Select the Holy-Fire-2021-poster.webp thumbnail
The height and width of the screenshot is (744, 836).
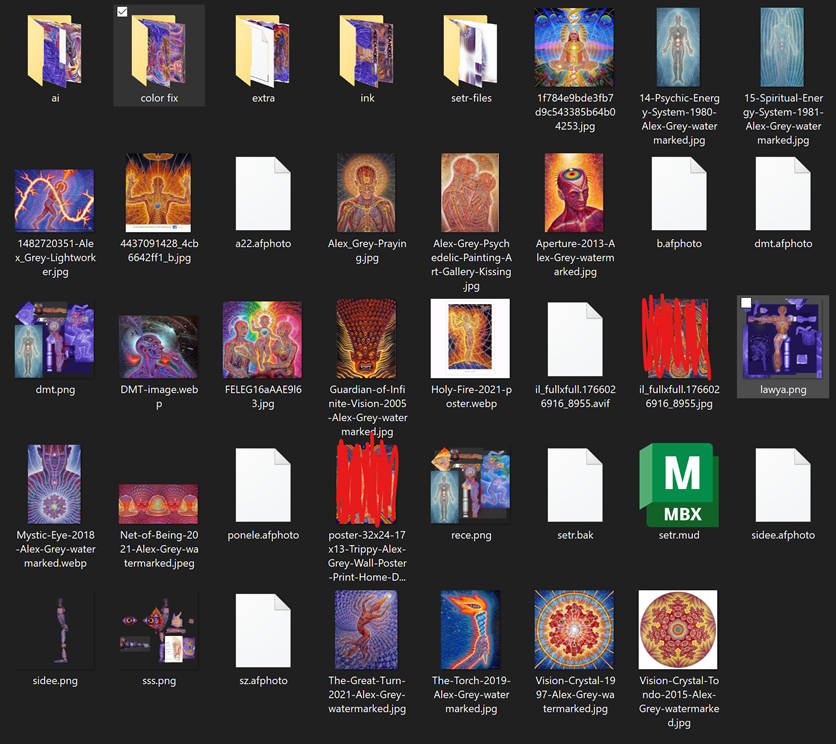(470, 338)
